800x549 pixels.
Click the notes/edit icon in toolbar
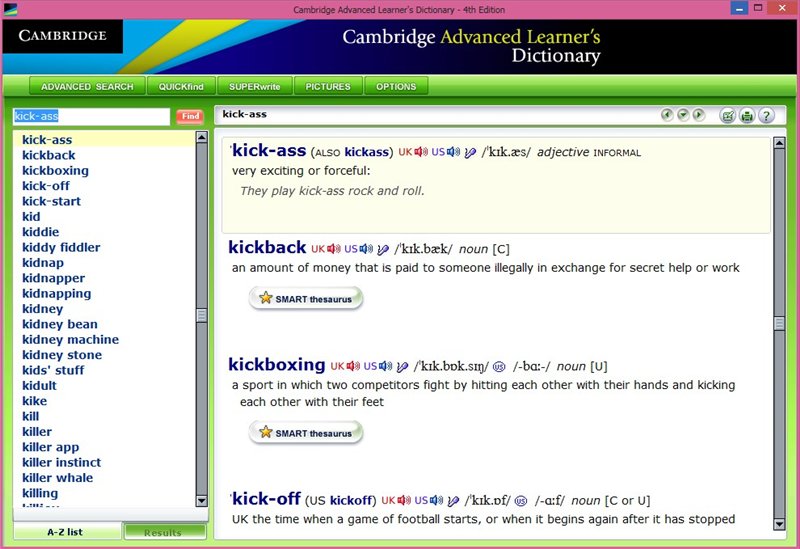(728, 116)
